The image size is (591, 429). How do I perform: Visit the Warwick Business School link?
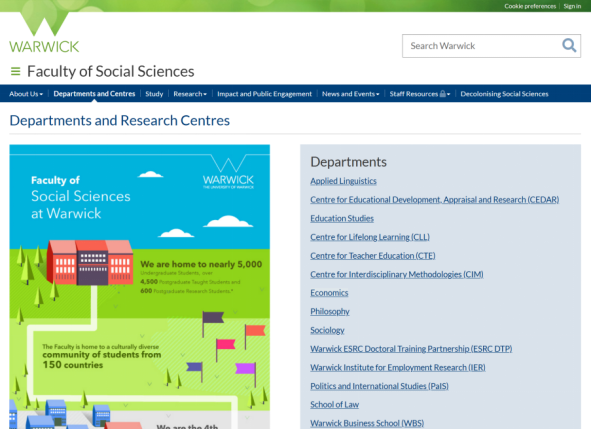[x=367, y=423]
